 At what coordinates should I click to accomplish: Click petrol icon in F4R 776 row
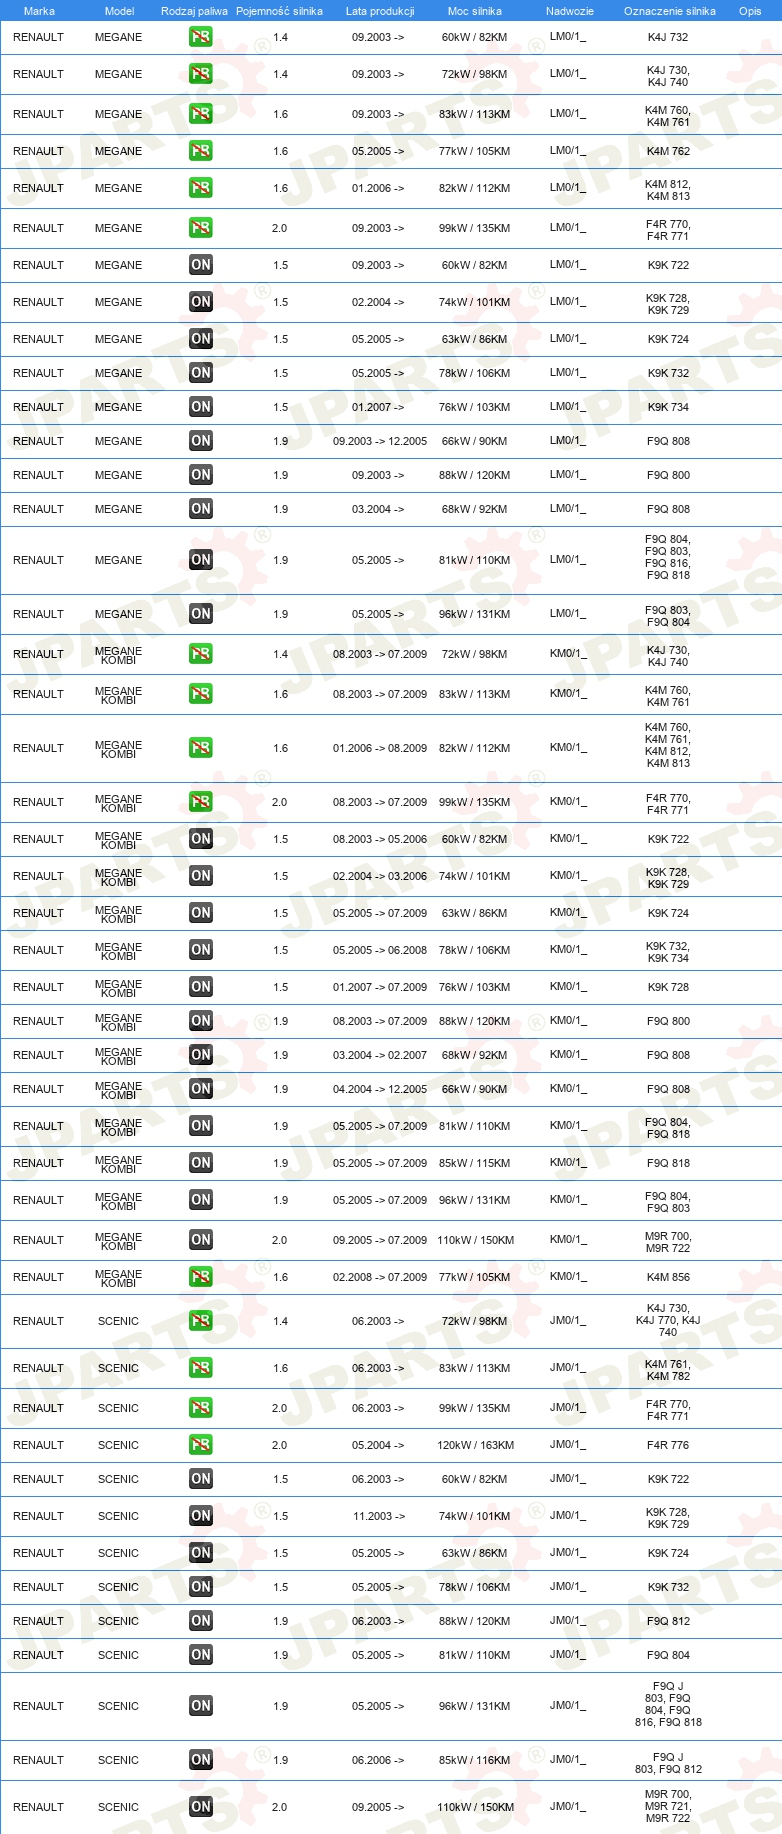[x=201, y=1445]
